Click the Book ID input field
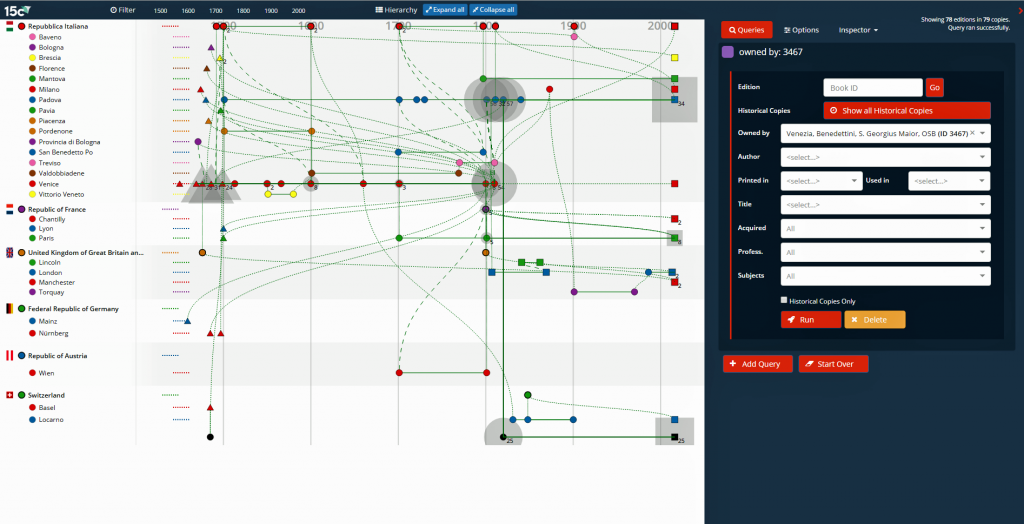The width and height of the screenshot is (1024, 524). click(872, 88)
